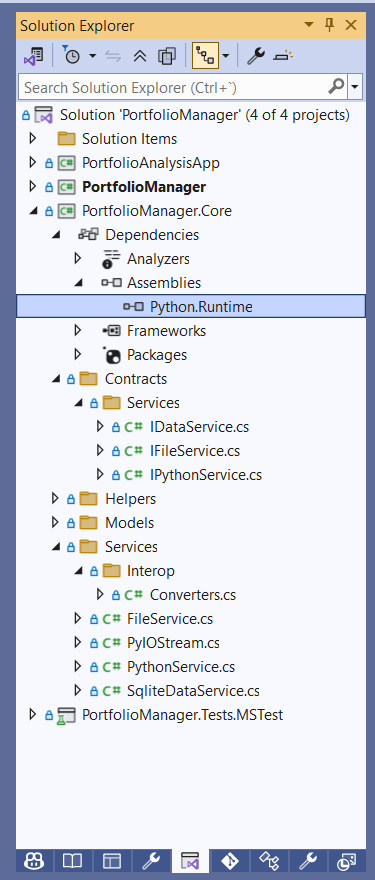Switch to the book icon tab
This screenshot has width=375, height=880.
pyautogui.click(x=73, y=861)
